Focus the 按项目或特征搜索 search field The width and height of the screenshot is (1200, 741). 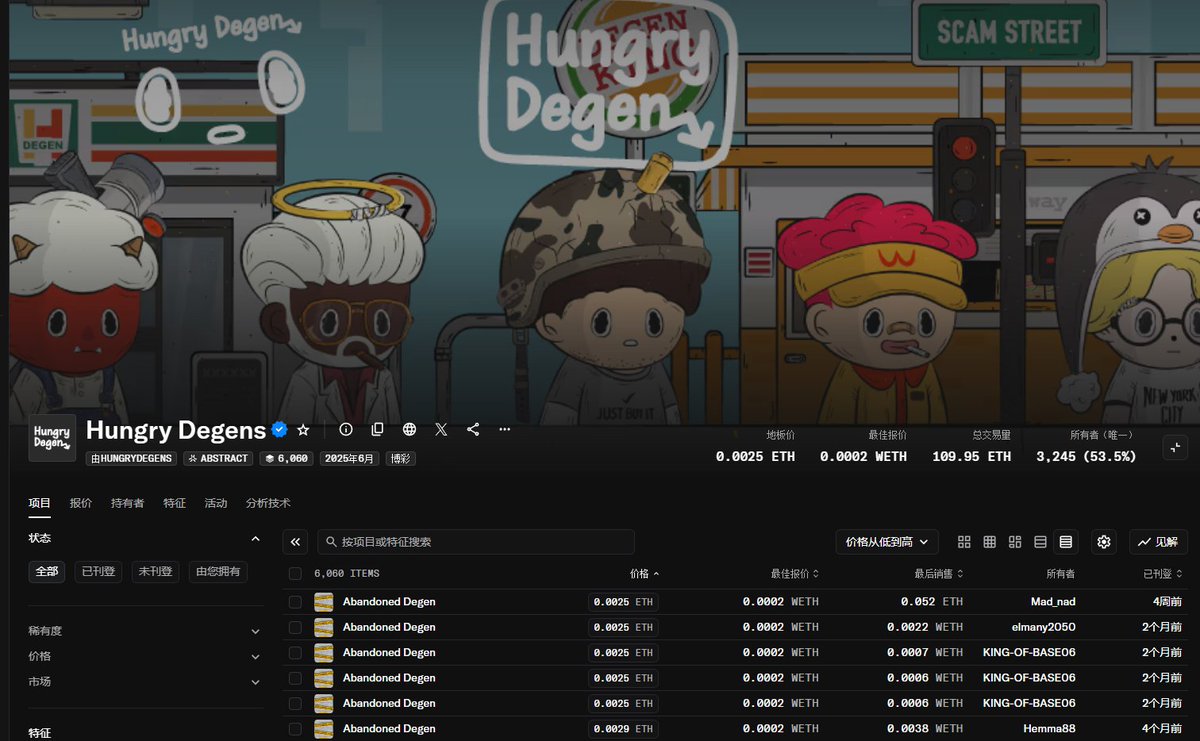[476, 542]
